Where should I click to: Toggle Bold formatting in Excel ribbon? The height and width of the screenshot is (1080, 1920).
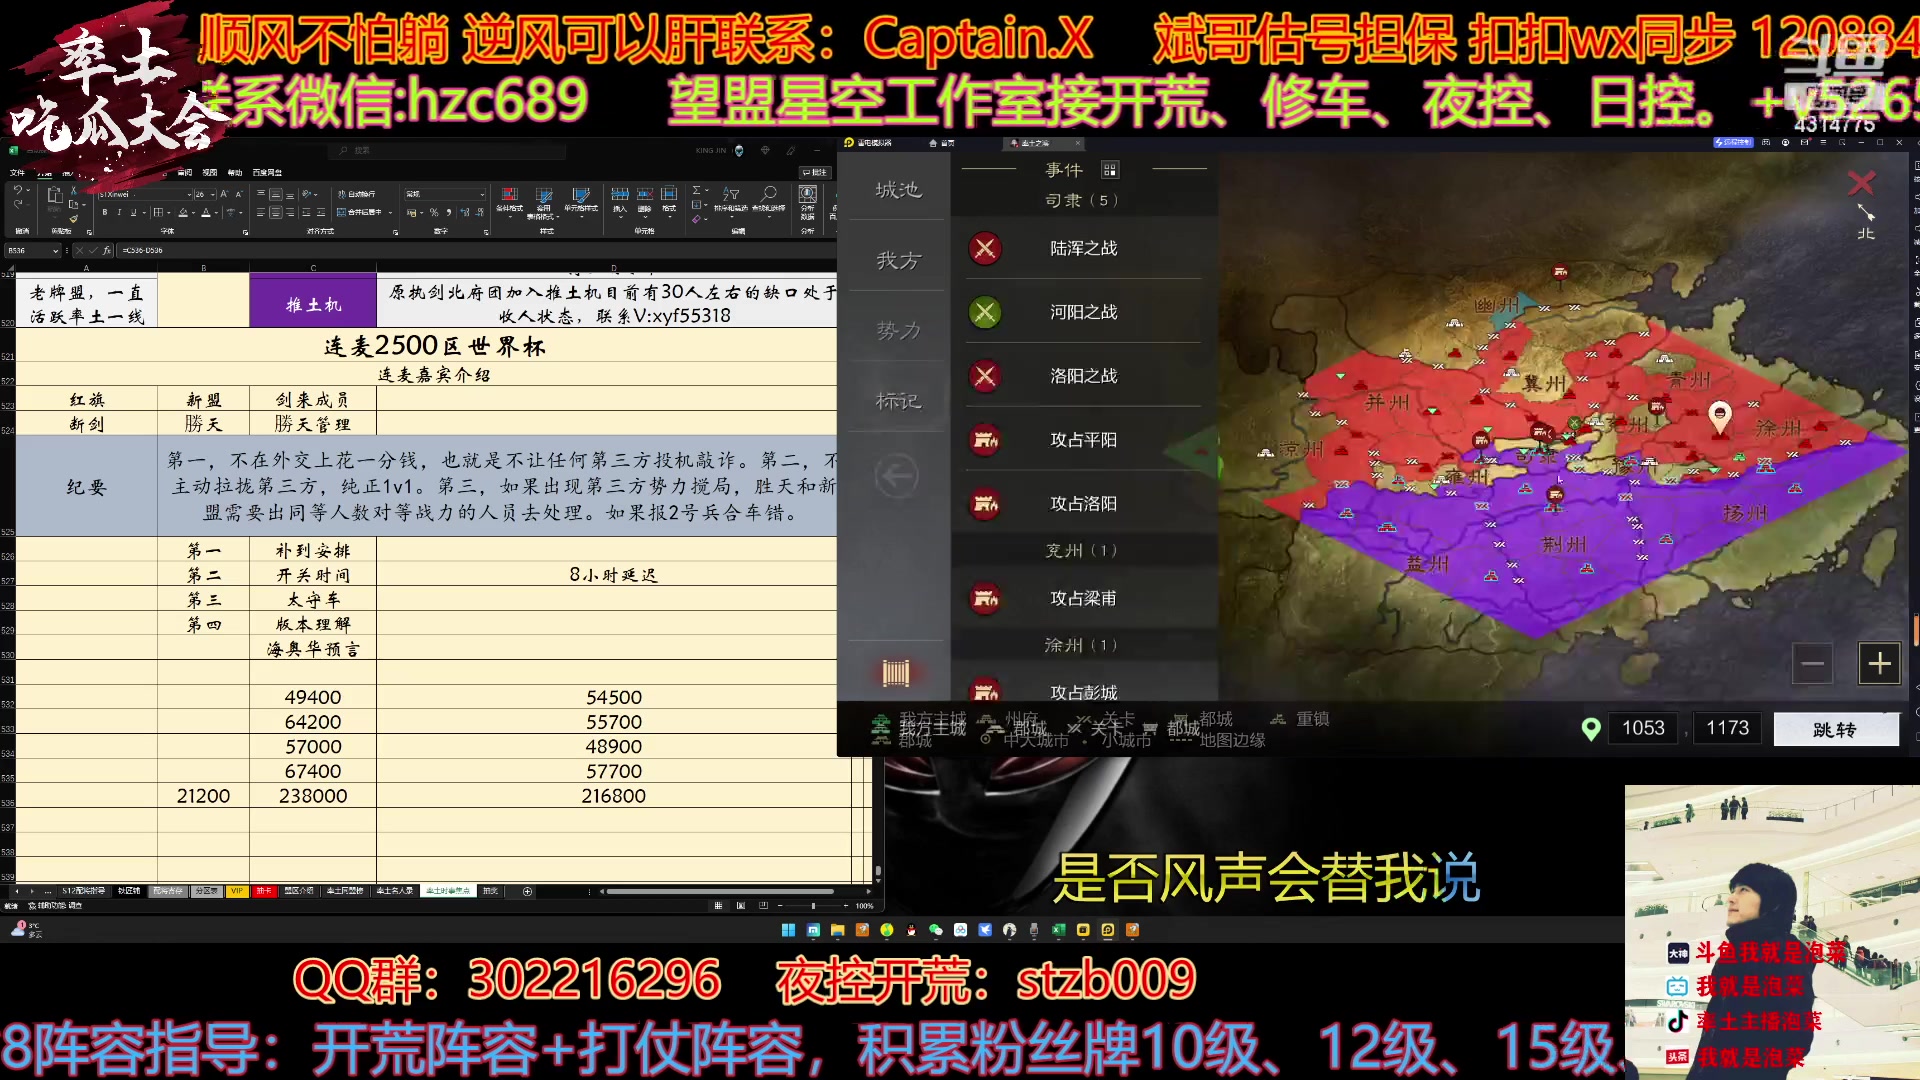pyautogui.click(x=105, y=212)
